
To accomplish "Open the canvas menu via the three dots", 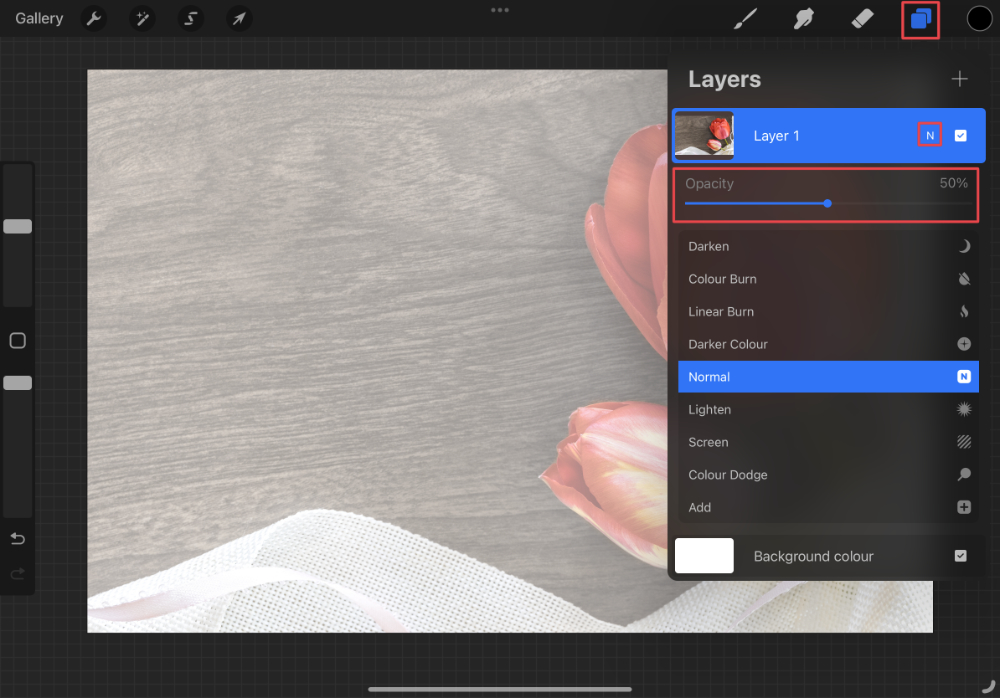I will [x=500, y=11].
